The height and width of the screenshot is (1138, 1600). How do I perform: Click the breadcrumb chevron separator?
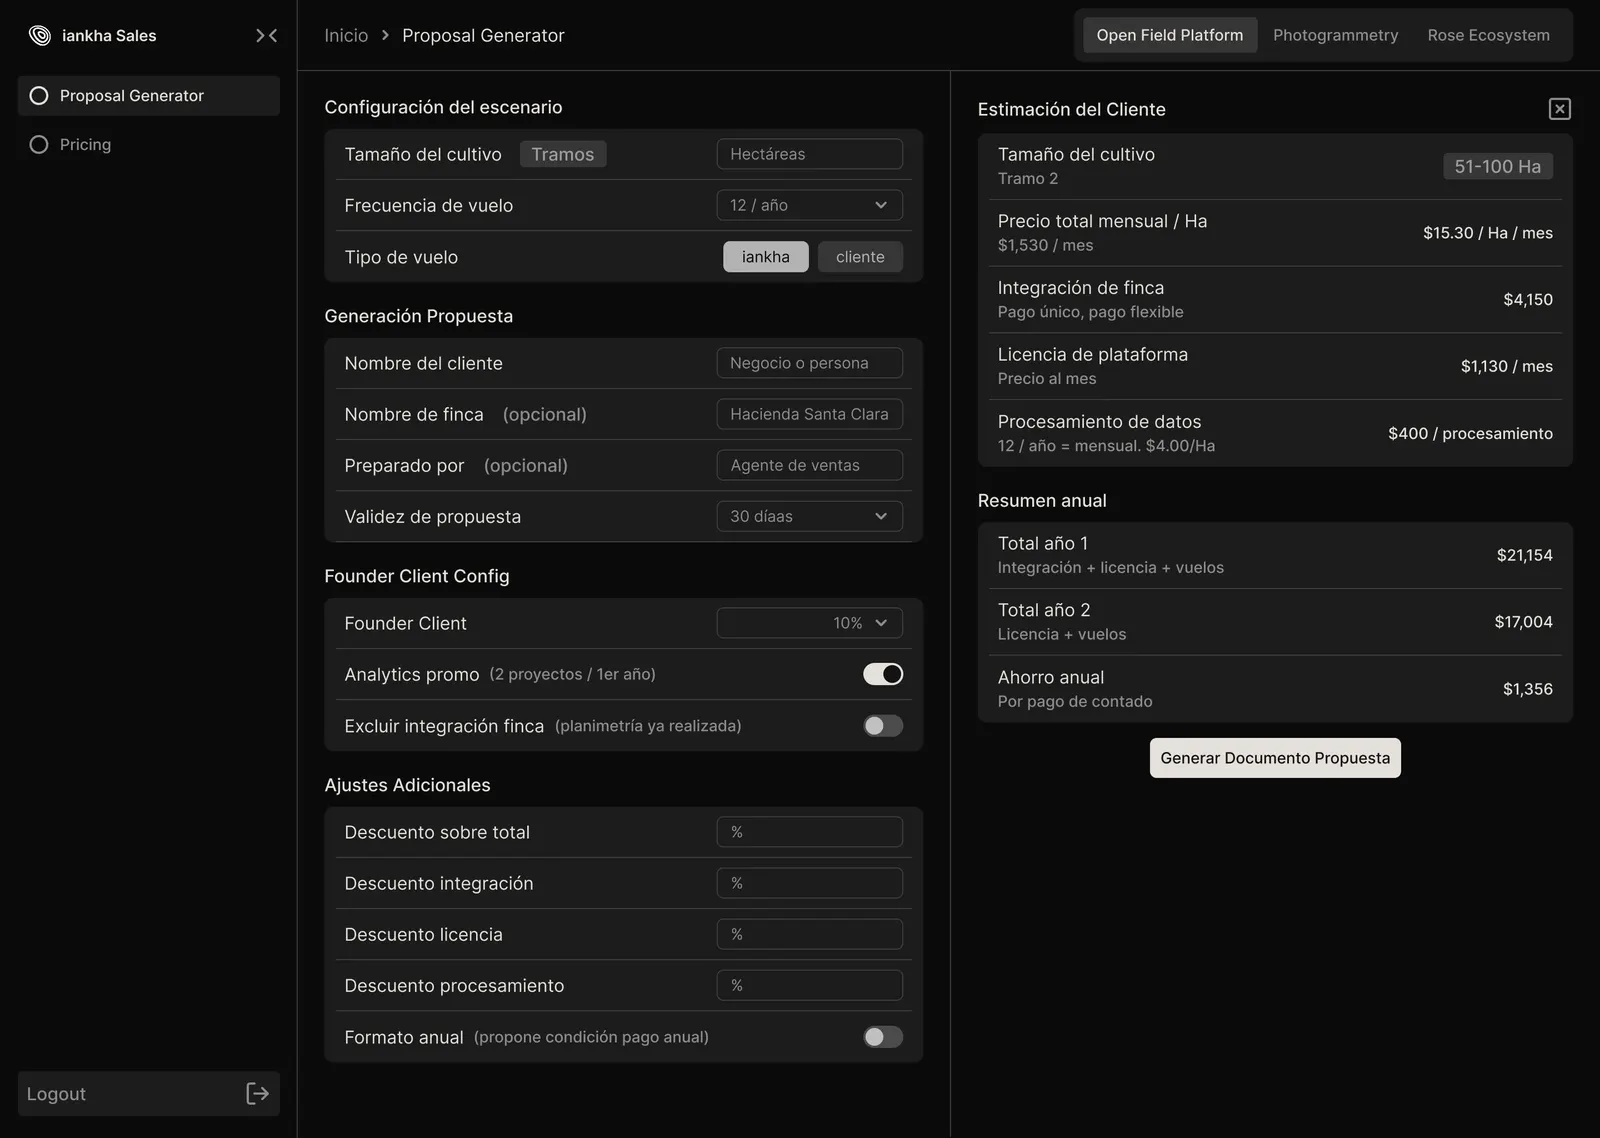[x=385, y=35]
